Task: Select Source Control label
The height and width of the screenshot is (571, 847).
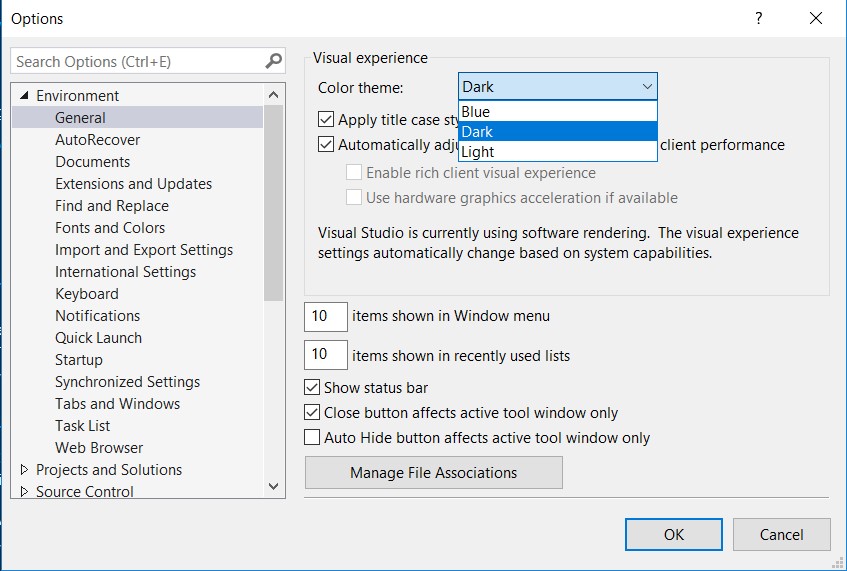Action: 85,492
